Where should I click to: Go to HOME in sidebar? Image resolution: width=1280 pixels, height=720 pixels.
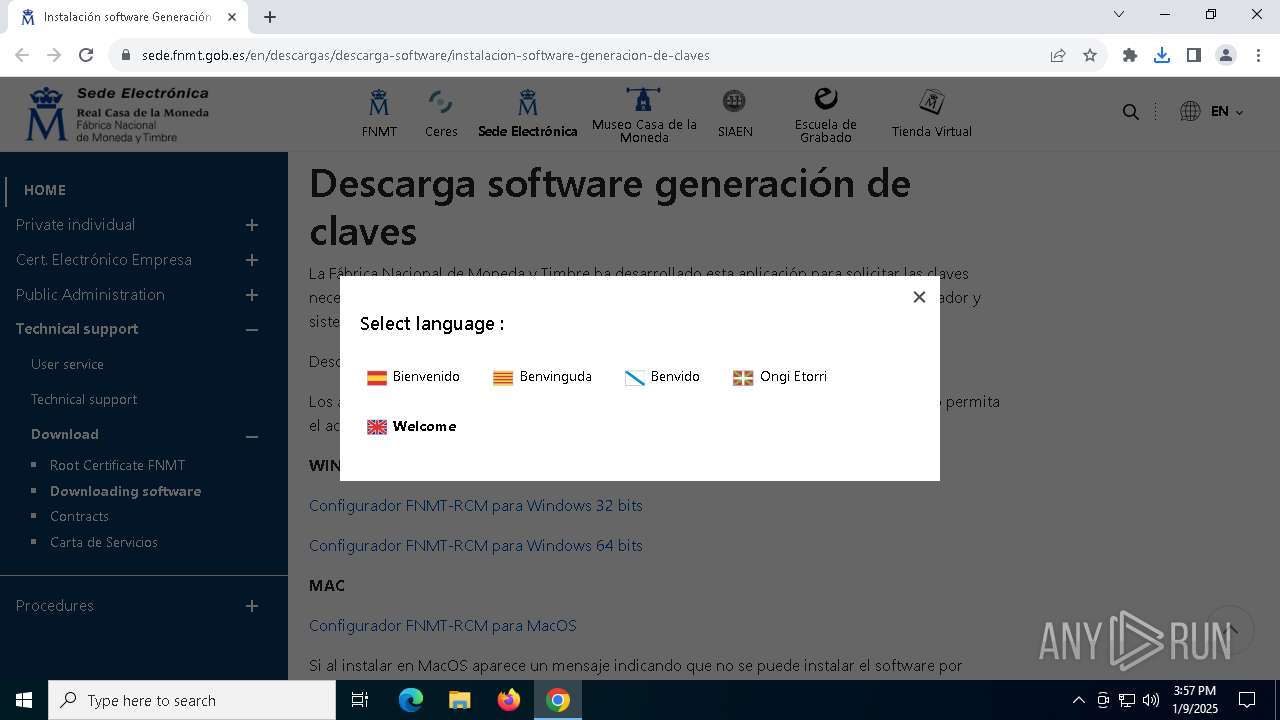tap(45, 190)
